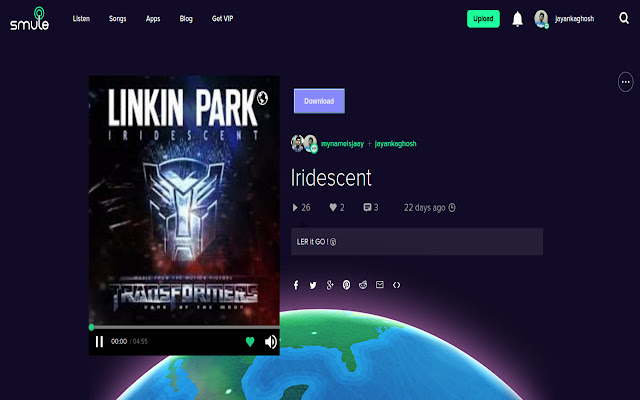Click the green Upload button
This screenshot has height=400, width=640.
click(483, 19)
